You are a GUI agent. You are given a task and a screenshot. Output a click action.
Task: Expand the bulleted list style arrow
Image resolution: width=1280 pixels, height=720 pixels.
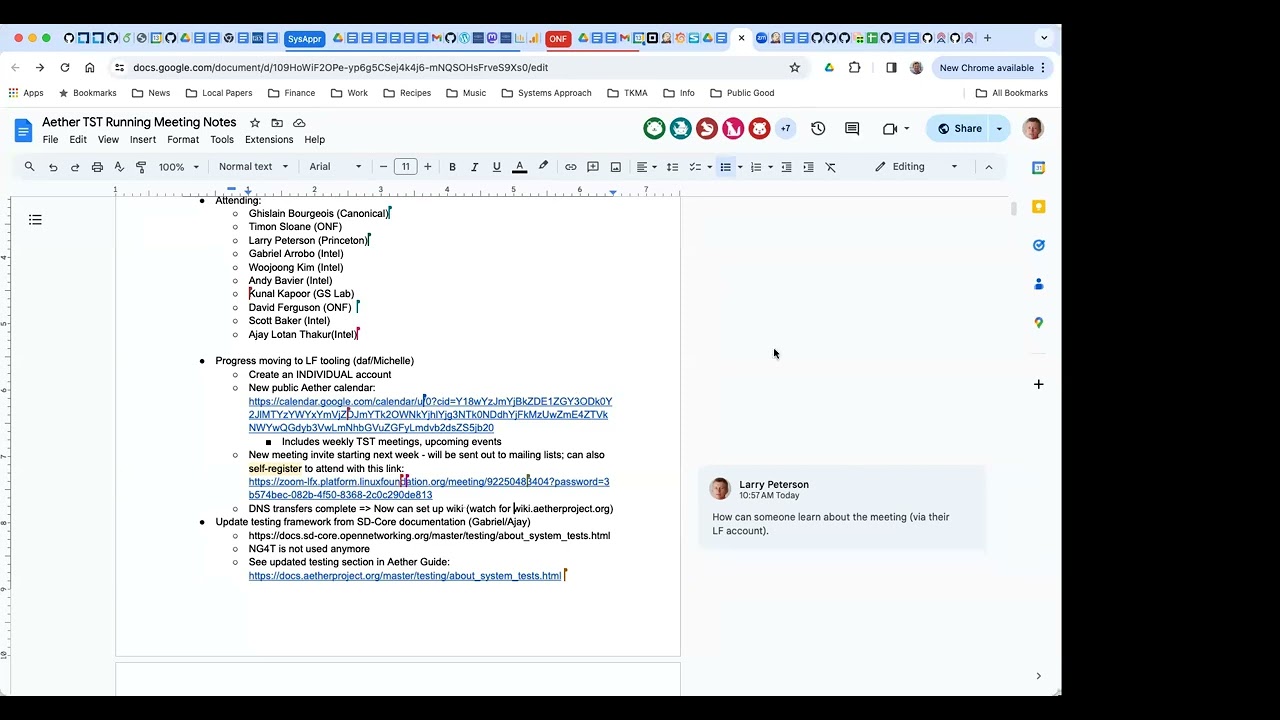[740, 167]
